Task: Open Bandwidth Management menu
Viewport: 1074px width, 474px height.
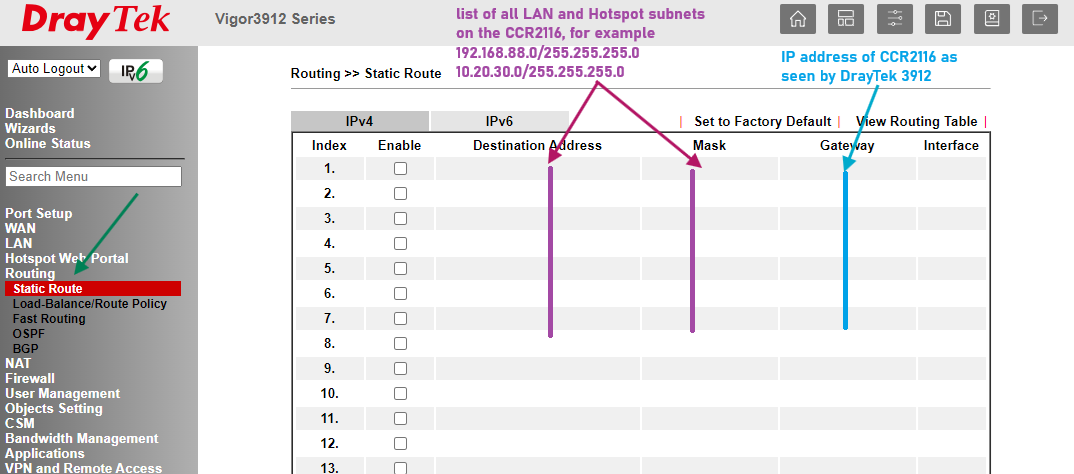Action: [82, 439]
